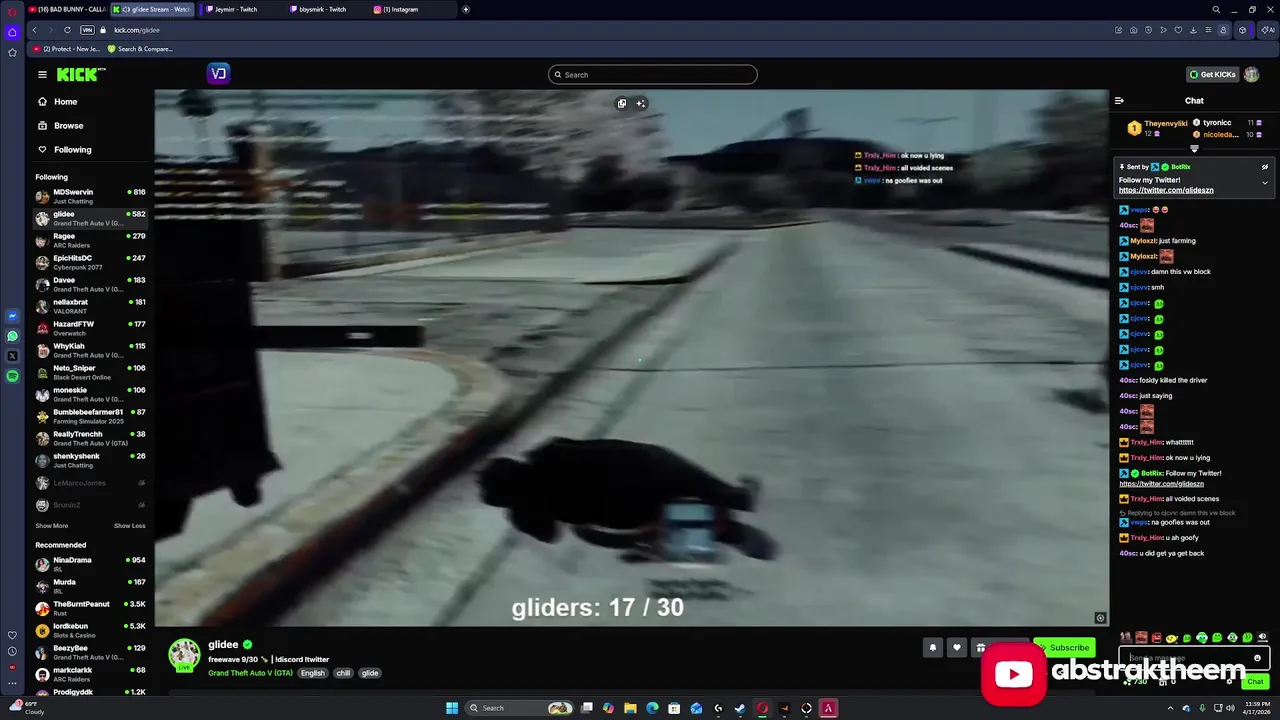
Task: Open Opera AI button
Action: point(1270,30)
